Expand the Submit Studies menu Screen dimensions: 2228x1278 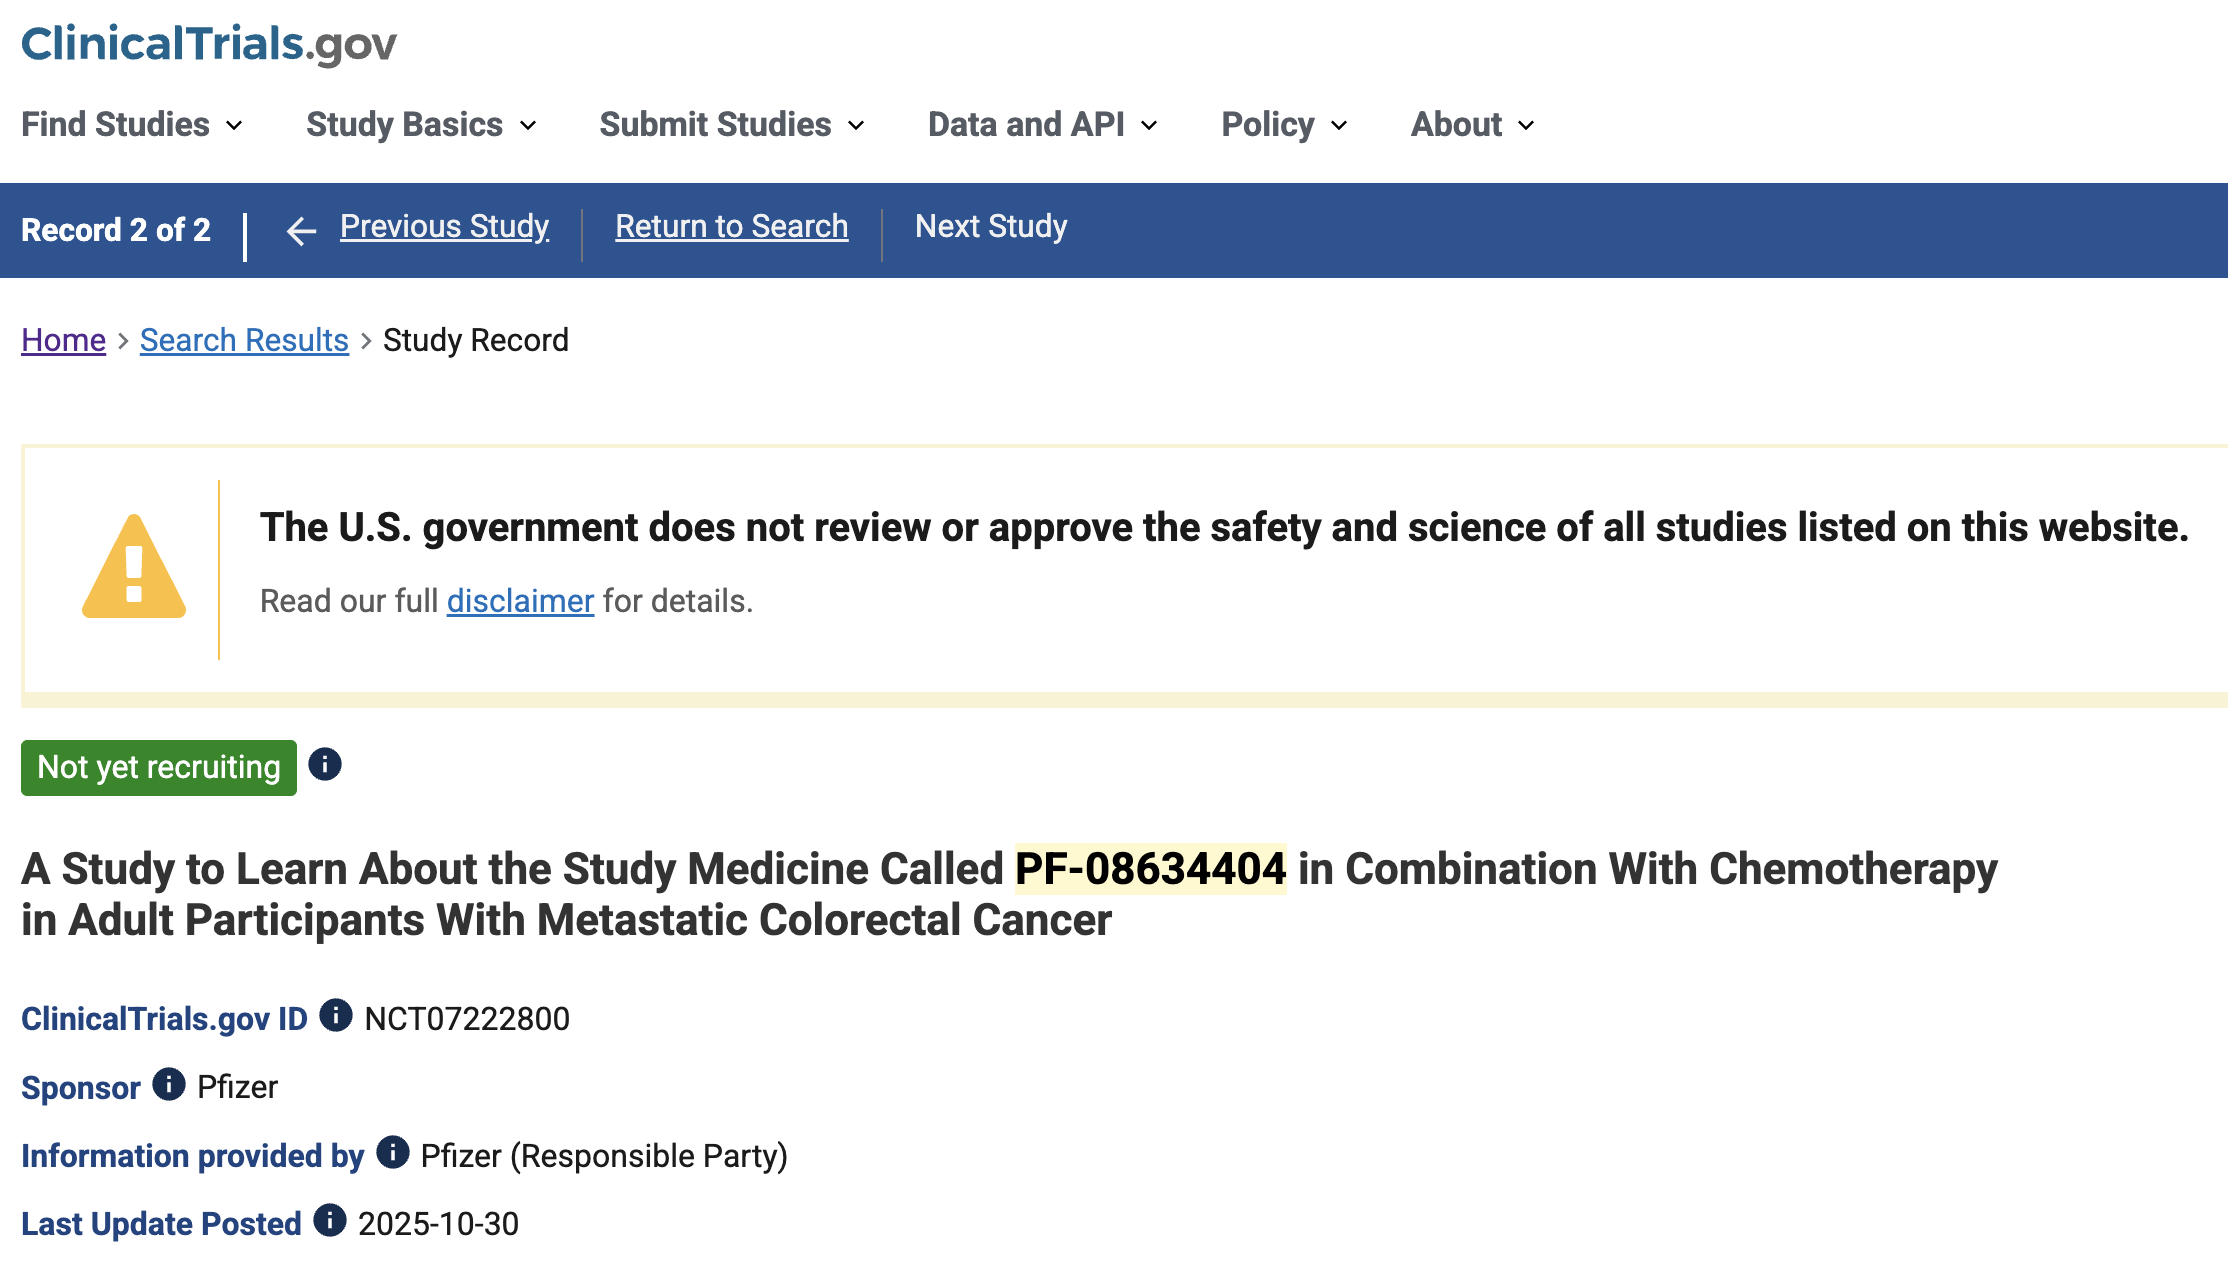731,125
